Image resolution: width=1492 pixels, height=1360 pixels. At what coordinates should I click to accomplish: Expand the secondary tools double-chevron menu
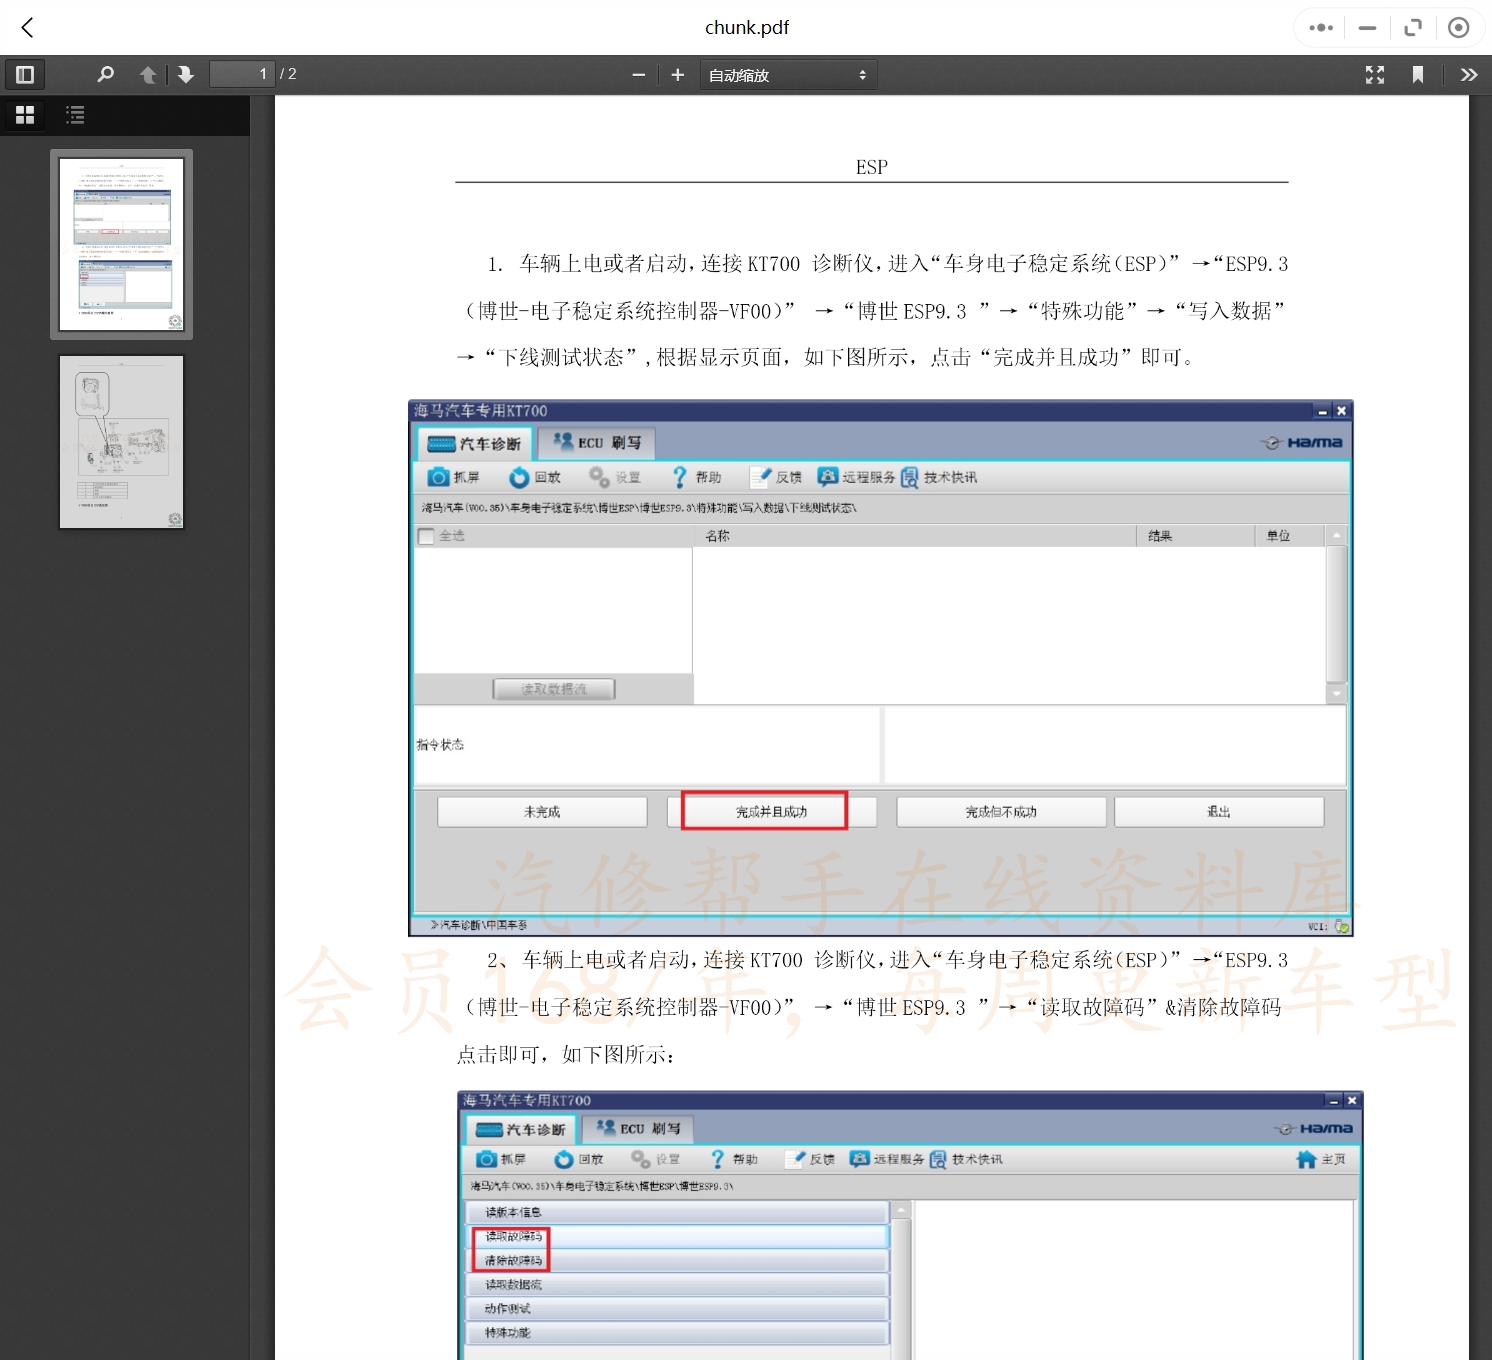[x=1468, y=74]
